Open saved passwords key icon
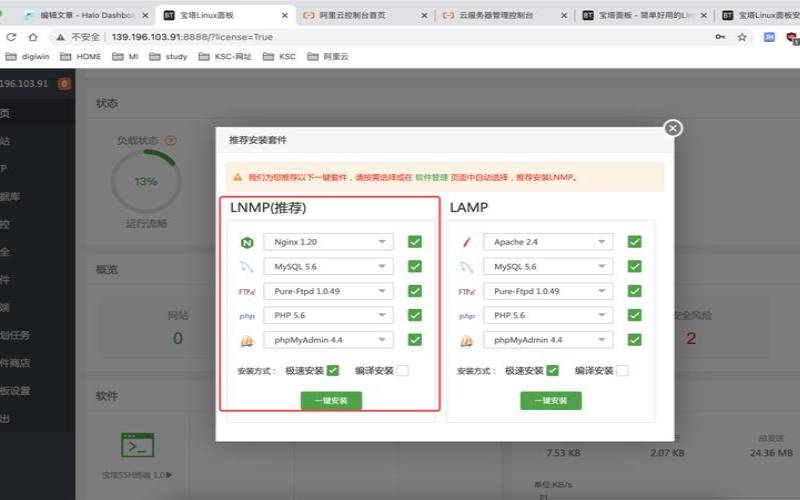 [x=720, y=37]
